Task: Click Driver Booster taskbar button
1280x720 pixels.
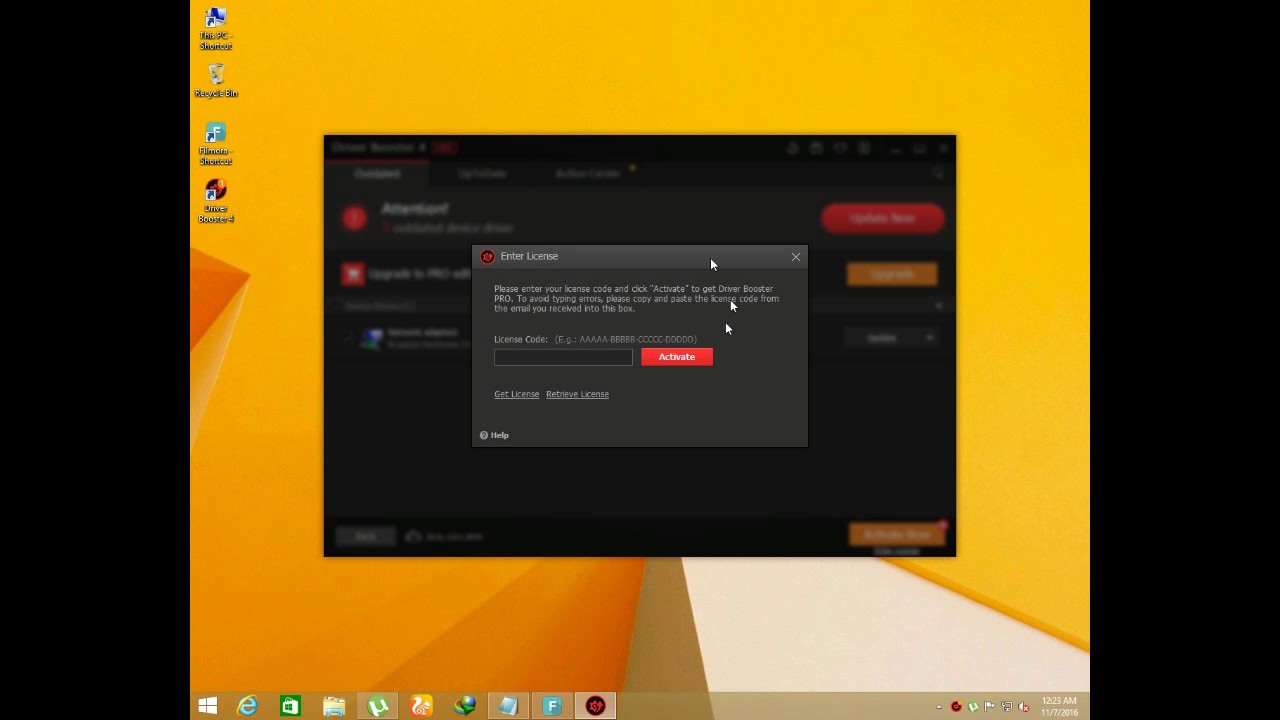Action: coord(596,706)
